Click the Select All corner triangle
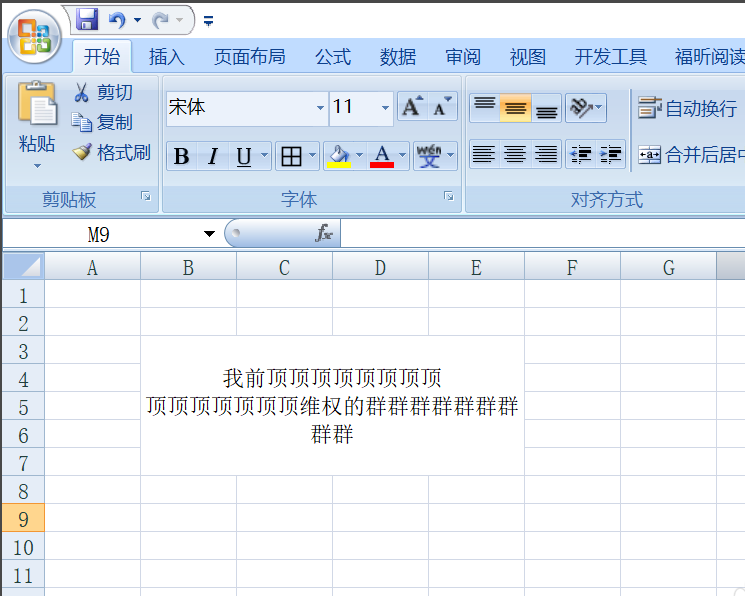Image resolution: width=745 pixels, height=596 pixels. (x=24, y=266)
